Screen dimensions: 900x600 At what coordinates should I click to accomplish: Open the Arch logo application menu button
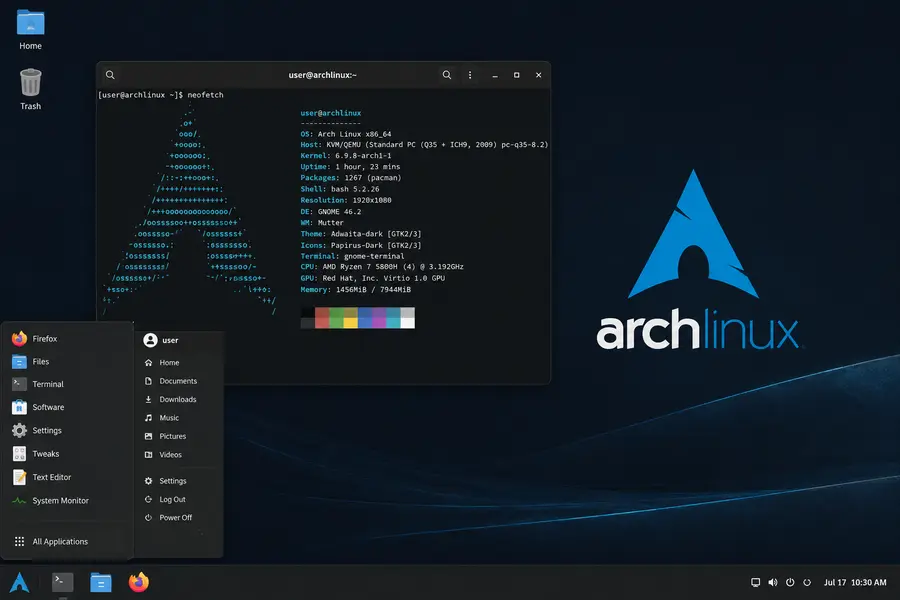(x=20, y=582)
